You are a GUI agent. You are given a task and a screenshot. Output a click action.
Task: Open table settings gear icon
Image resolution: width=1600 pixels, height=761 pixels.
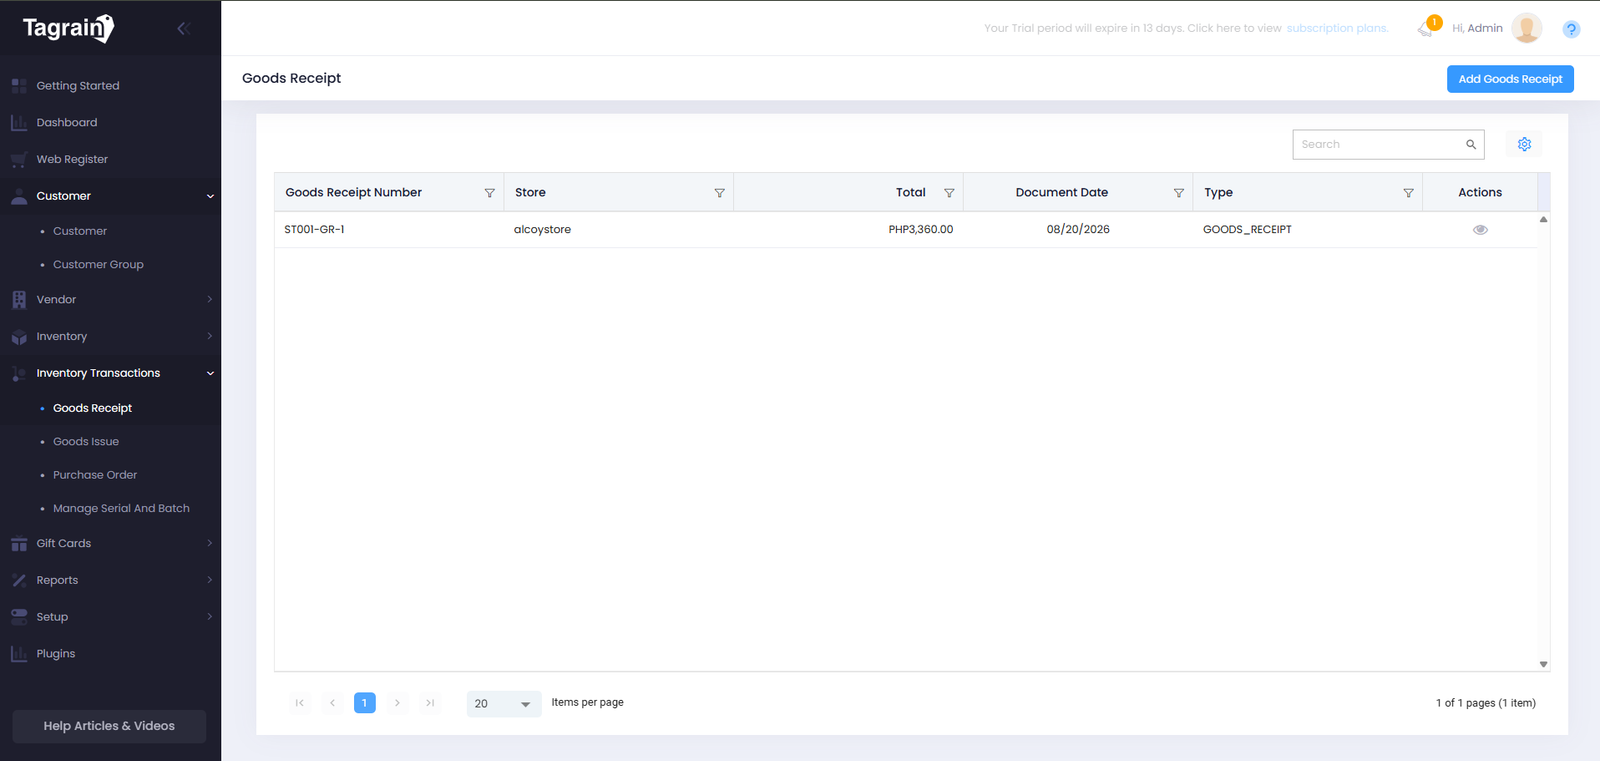pyautogui.click(x=1524, y=144)
